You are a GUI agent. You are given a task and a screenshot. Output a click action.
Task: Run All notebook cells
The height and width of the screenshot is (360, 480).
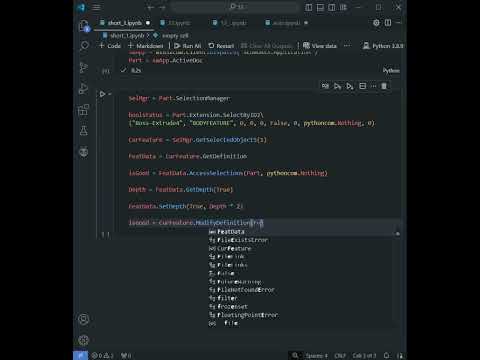pyautogui.click(x=188, y=46)
